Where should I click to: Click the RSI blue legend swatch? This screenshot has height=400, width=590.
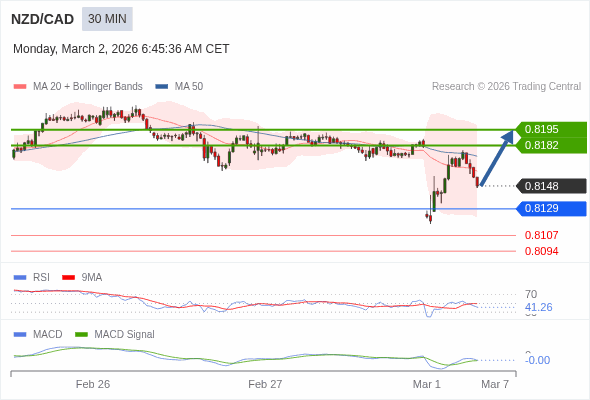(x=20, y=278)
